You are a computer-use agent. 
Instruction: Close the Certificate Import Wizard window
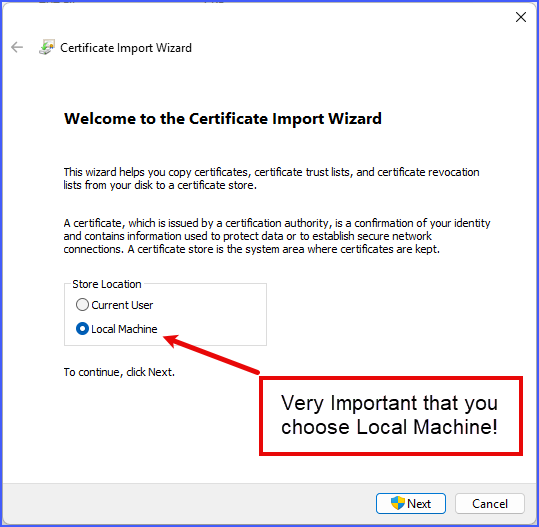521,17
